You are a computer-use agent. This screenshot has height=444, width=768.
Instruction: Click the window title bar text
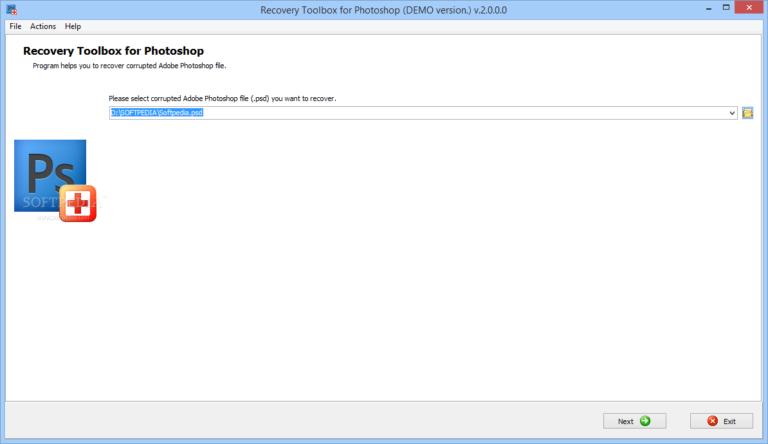(x=383, y=9)
